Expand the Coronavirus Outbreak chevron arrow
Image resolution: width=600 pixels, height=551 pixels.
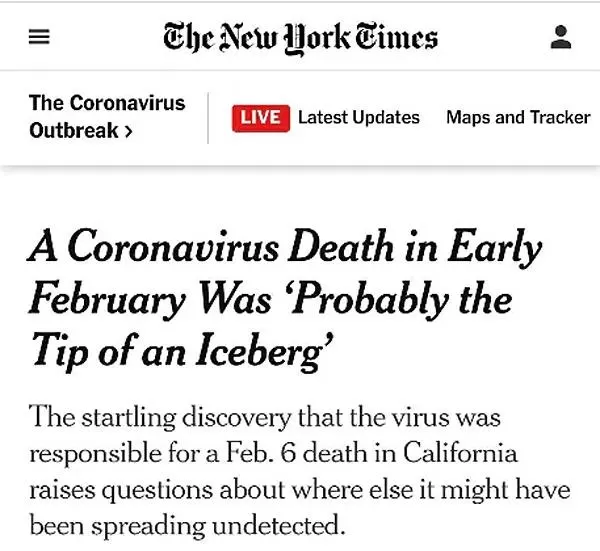point(129,132)
